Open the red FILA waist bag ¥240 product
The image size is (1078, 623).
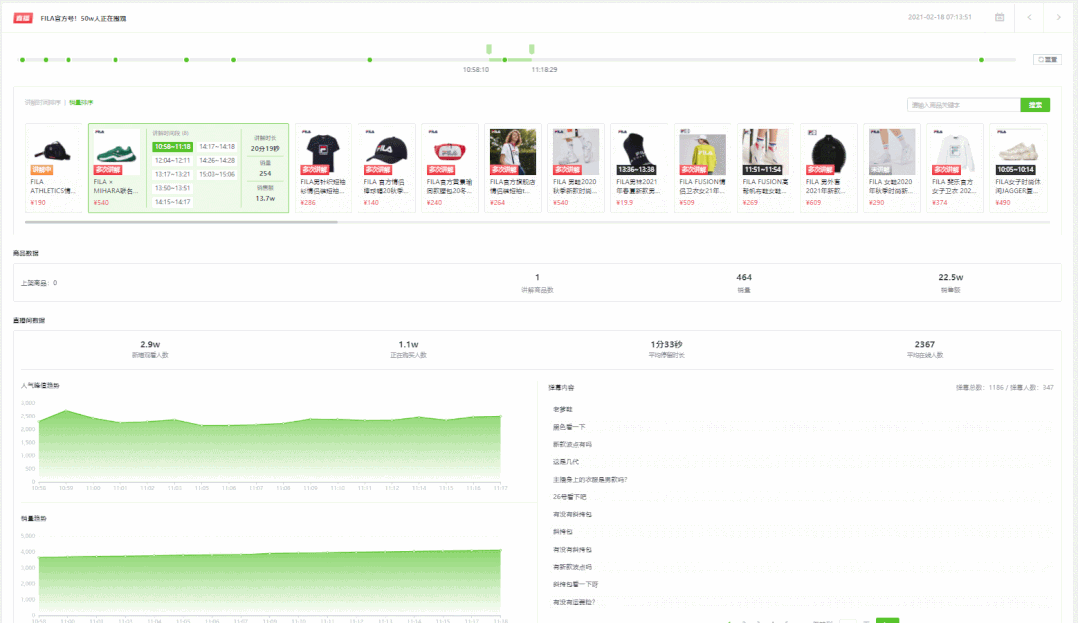tap(450, 167)
